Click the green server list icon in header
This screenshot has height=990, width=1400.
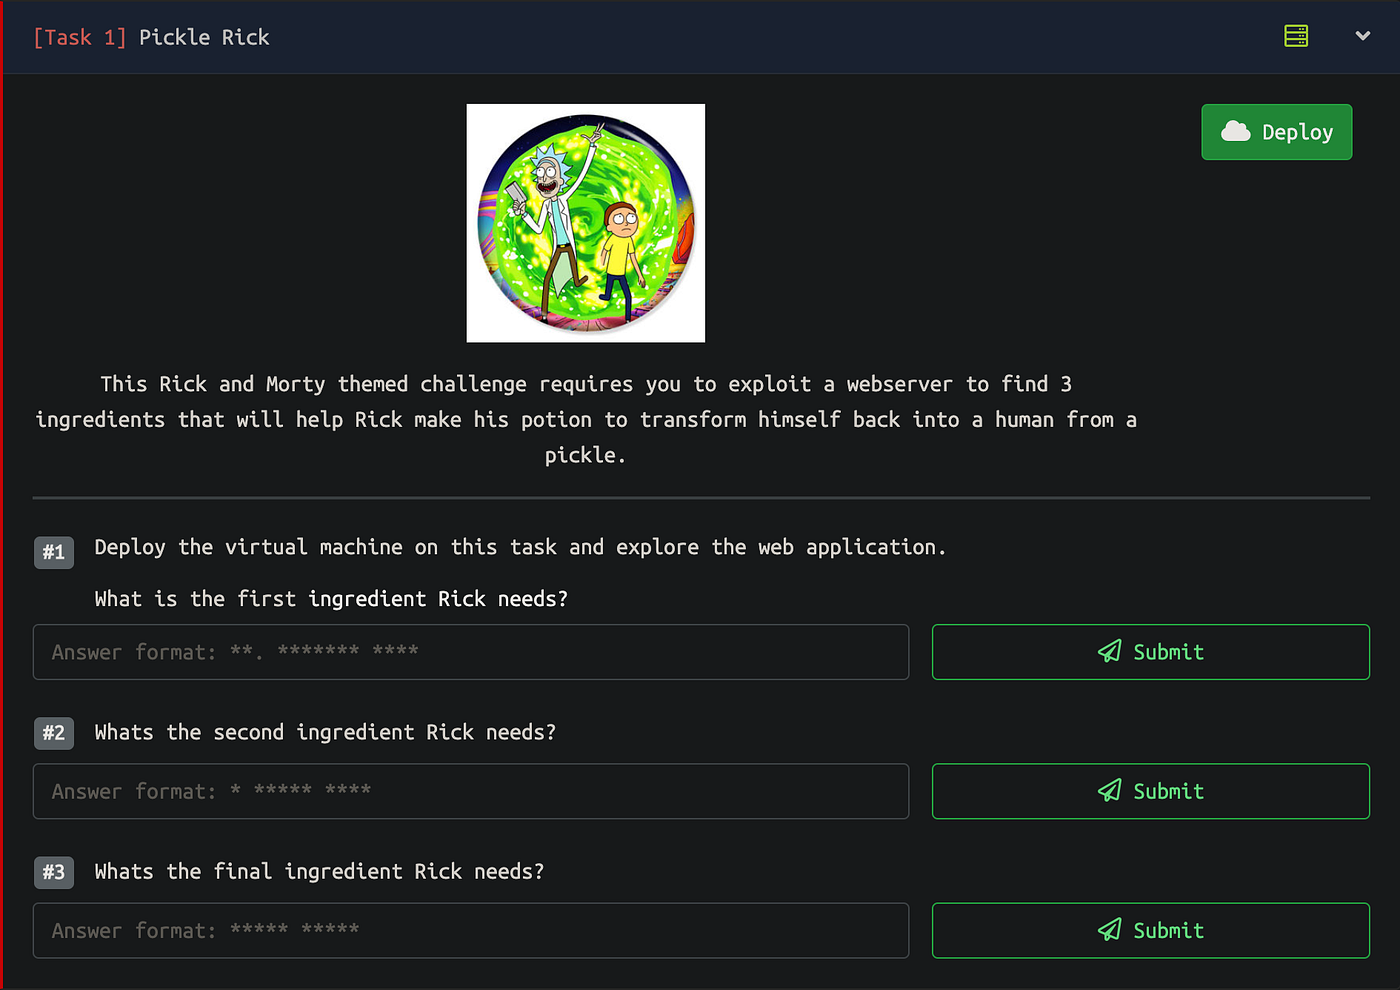1296,36
